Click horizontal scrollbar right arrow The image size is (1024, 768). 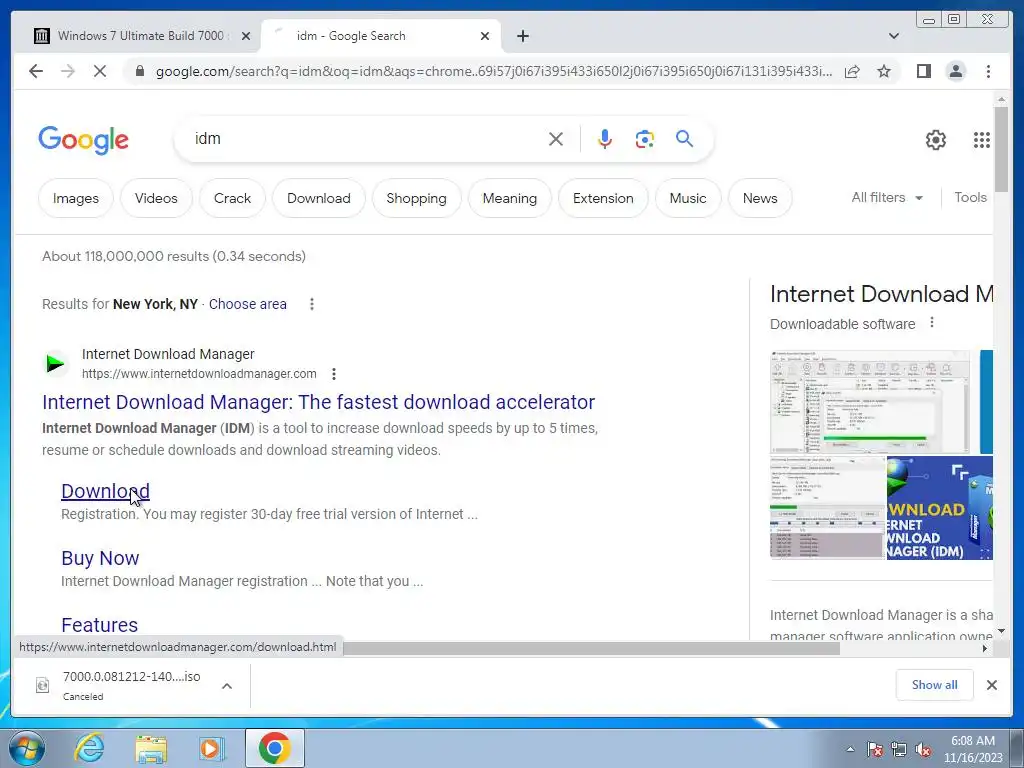[x=985, y=648]
